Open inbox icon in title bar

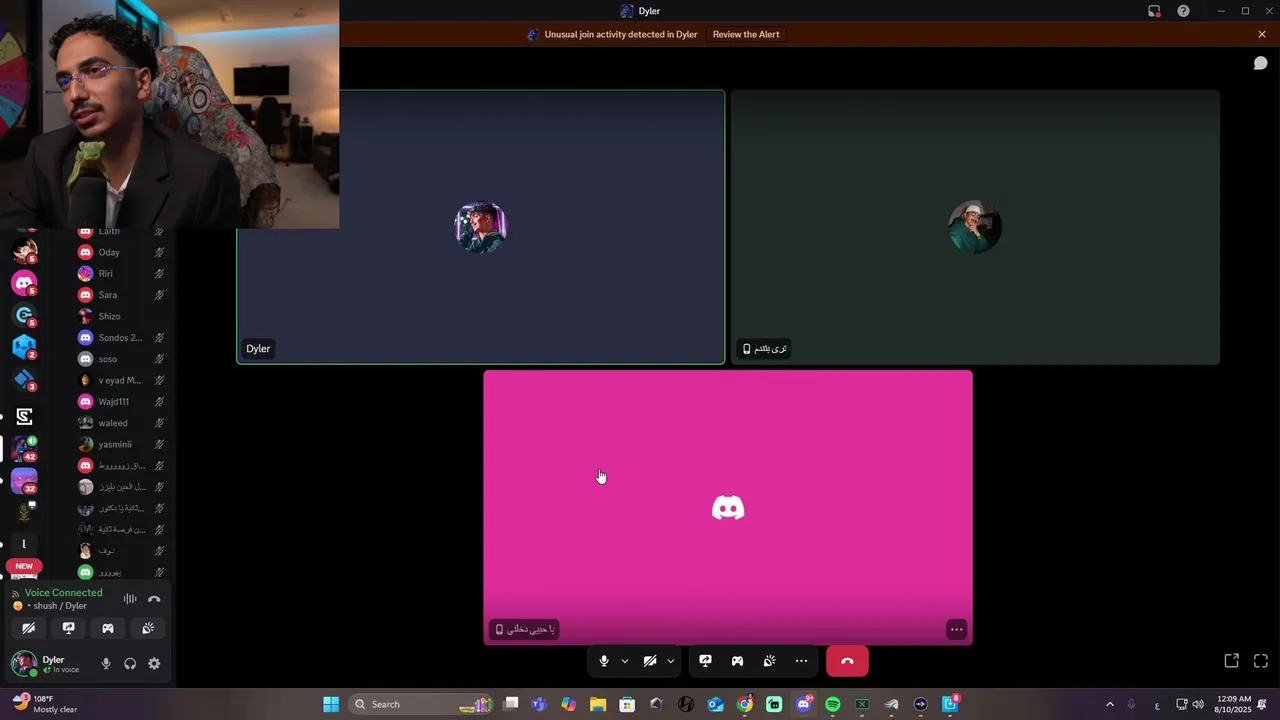click(1154, 11)
